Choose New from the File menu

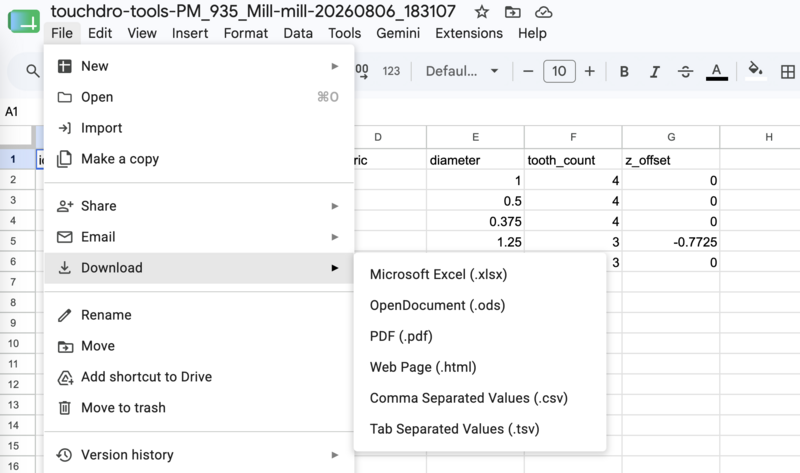coord(199,66)
